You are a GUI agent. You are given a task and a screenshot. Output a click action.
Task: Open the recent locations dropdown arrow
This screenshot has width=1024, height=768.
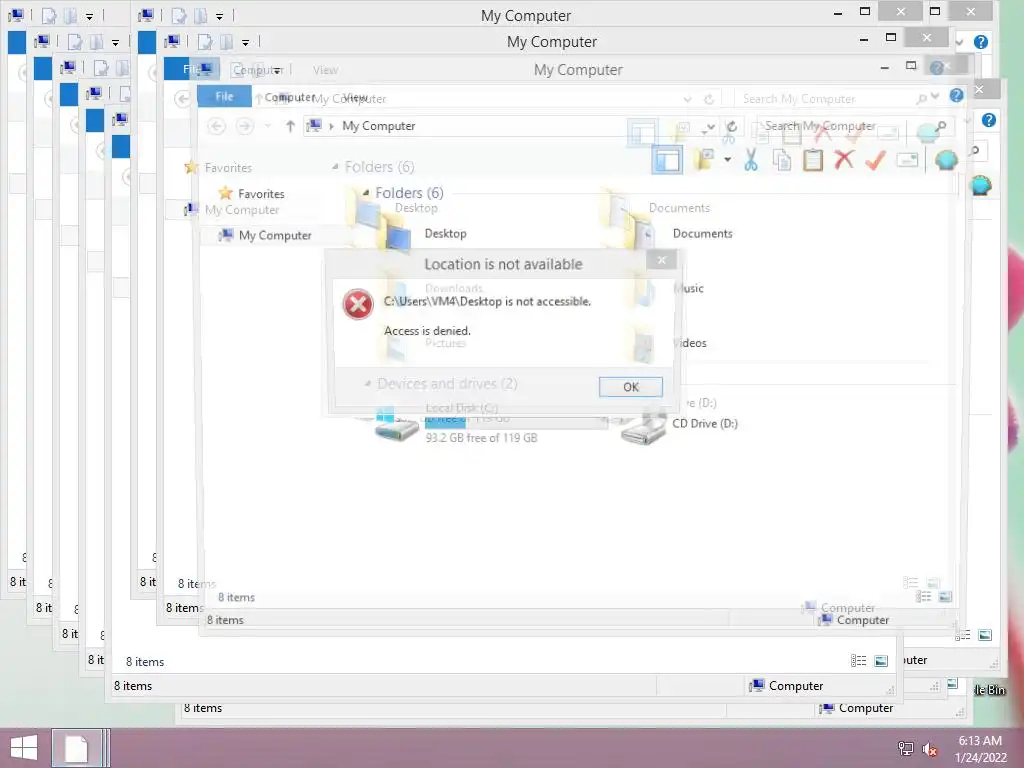(x=268, y=126)
